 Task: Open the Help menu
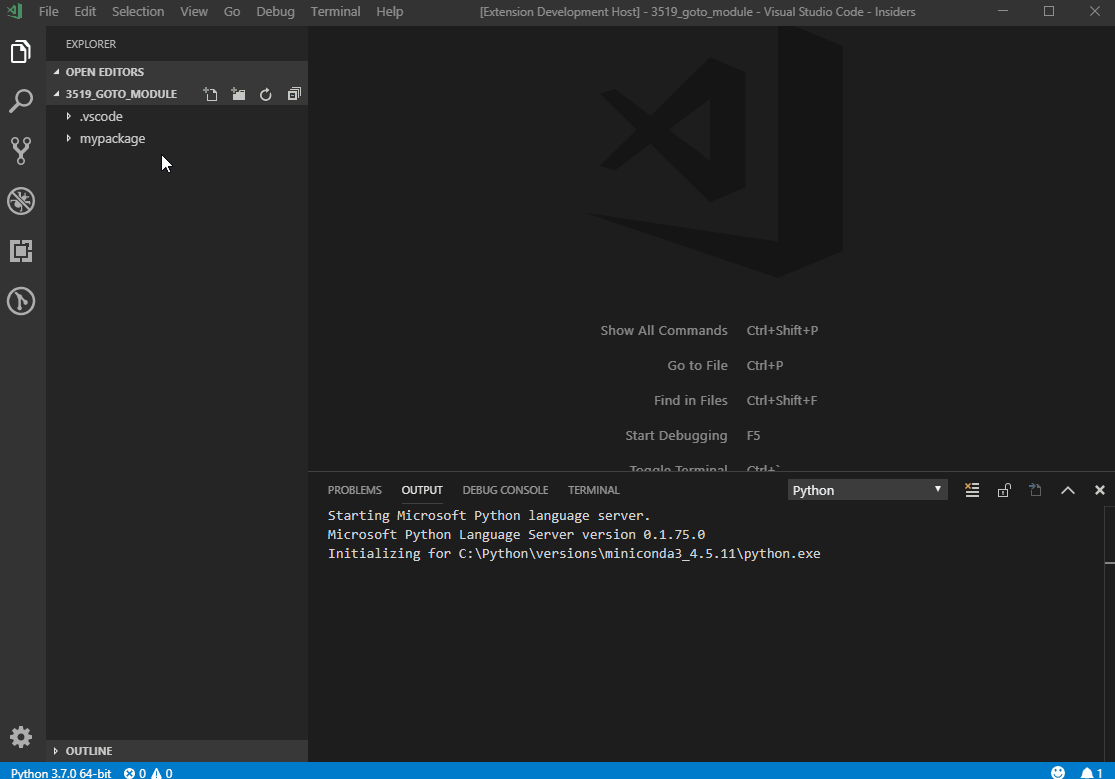[390, 11]
